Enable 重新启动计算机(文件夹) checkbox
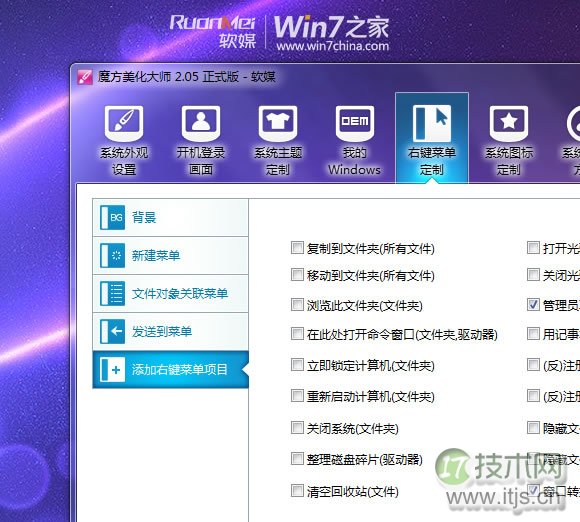This screenshot has width=580, height=522. click(x=297, y=395)
